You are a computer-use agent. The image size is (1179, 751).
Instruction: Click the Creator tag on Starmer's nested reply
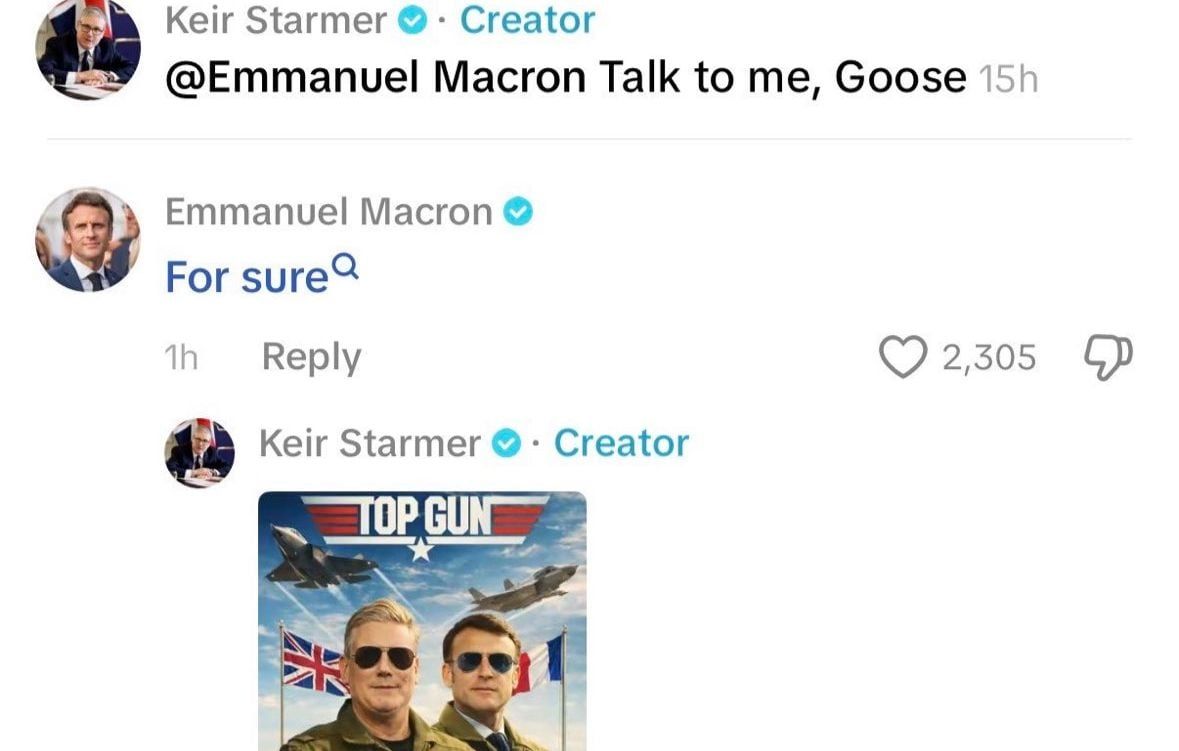point(620,442)
